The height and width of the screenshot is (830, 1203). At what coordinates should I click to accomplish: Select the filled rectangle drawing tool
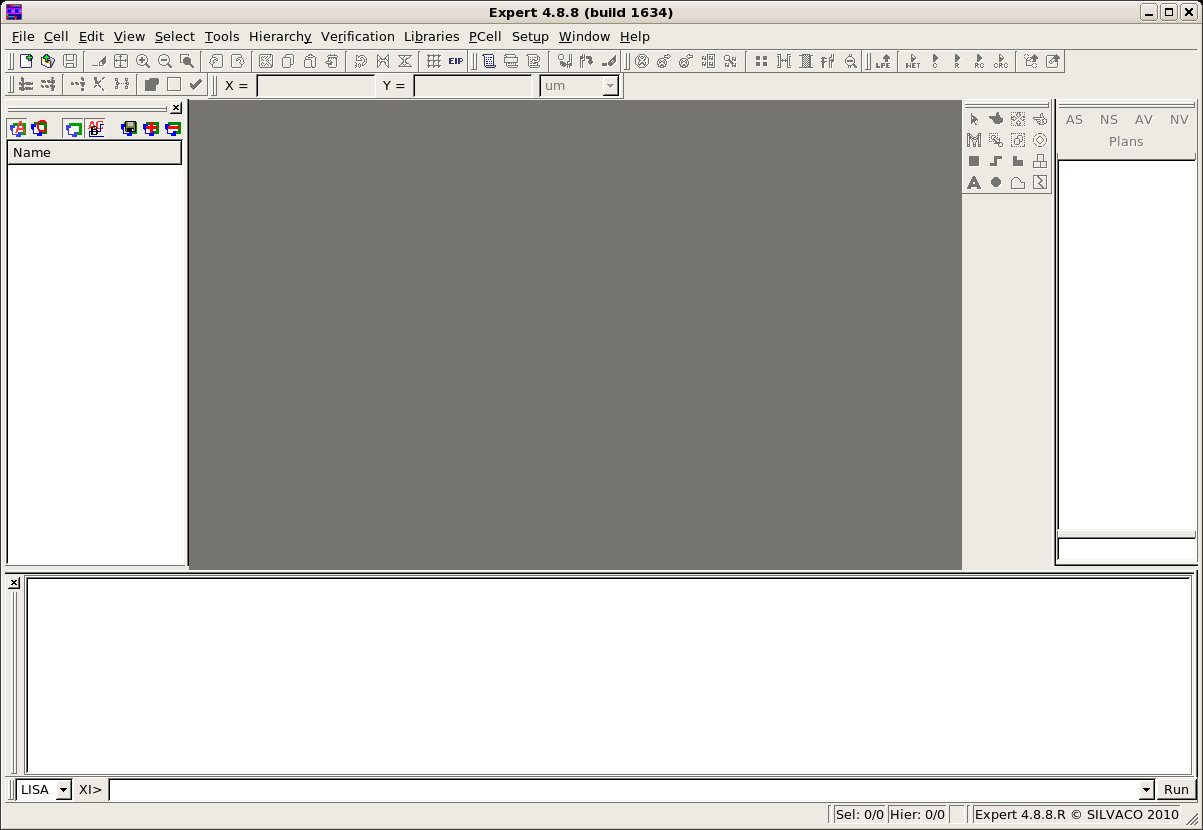click(x=974, y=161)
